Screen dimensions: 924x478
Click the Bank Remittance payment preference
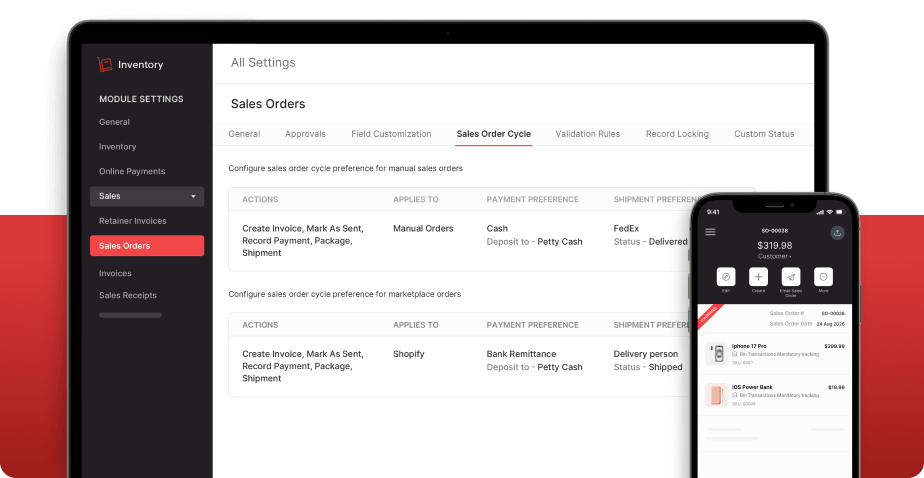[522, 354]
